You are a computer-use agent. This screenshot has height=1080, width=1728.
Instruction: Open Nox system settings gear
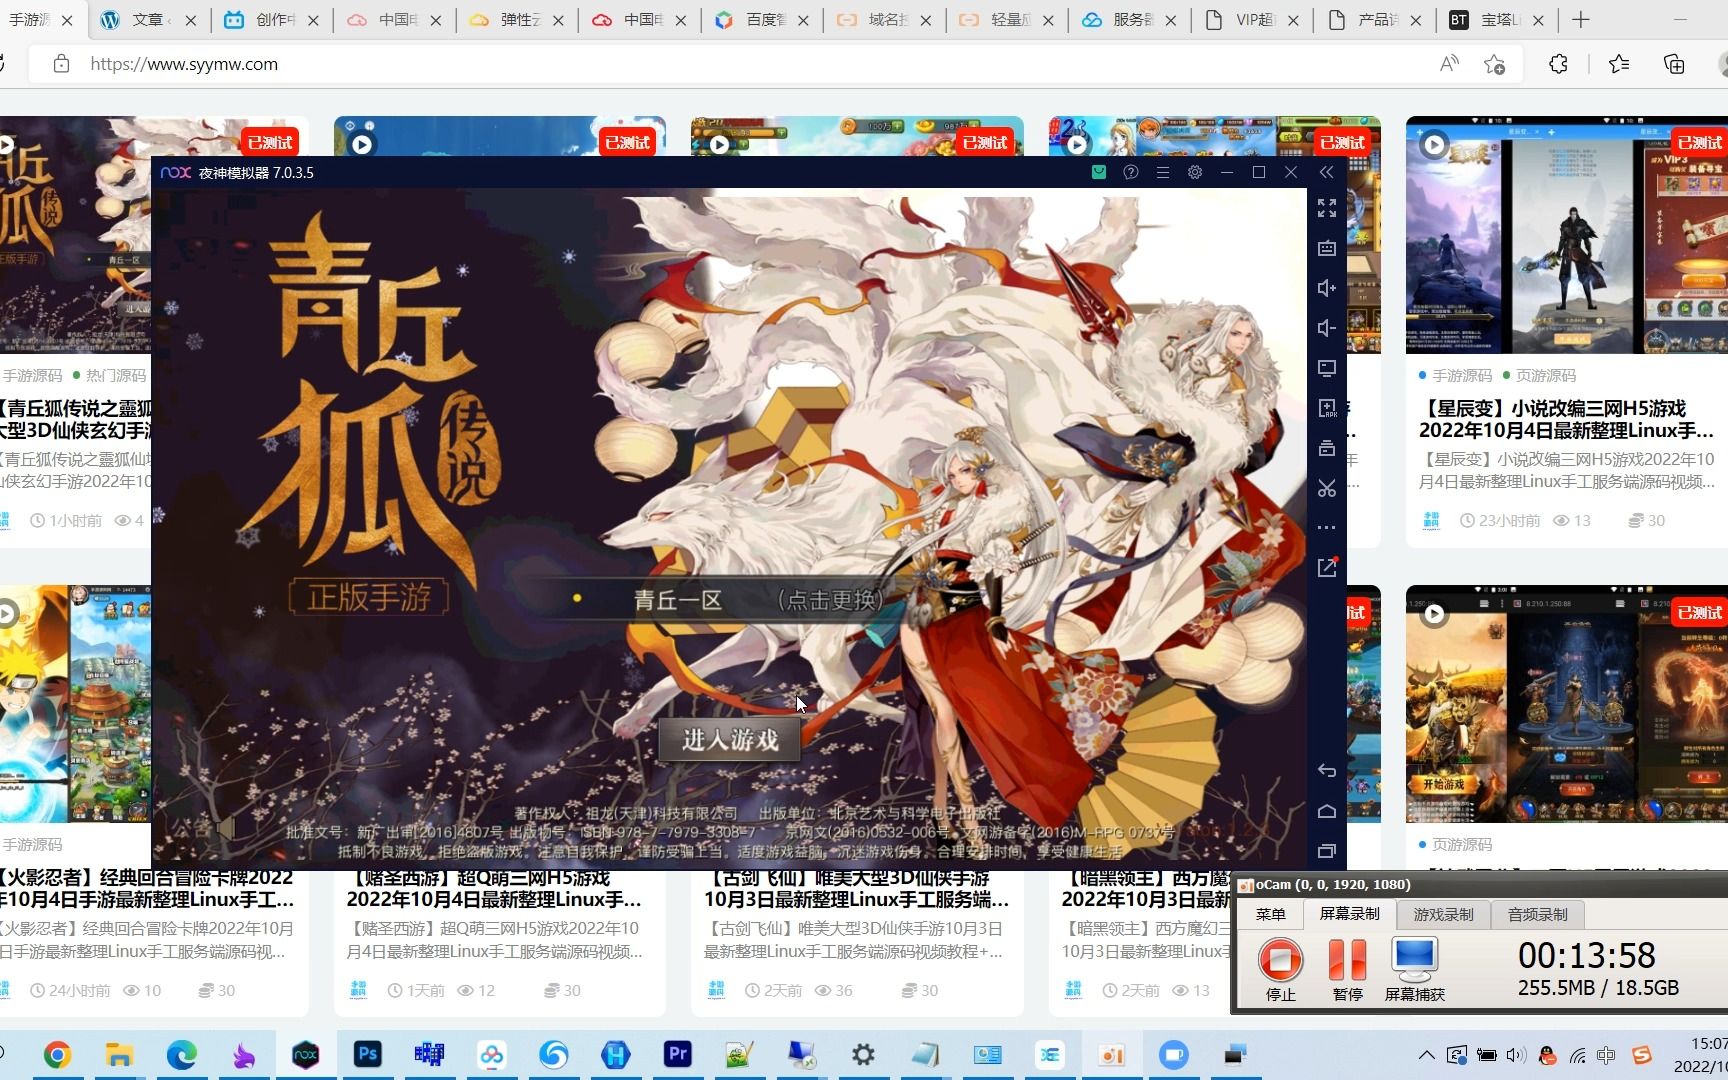[1195, 172]
